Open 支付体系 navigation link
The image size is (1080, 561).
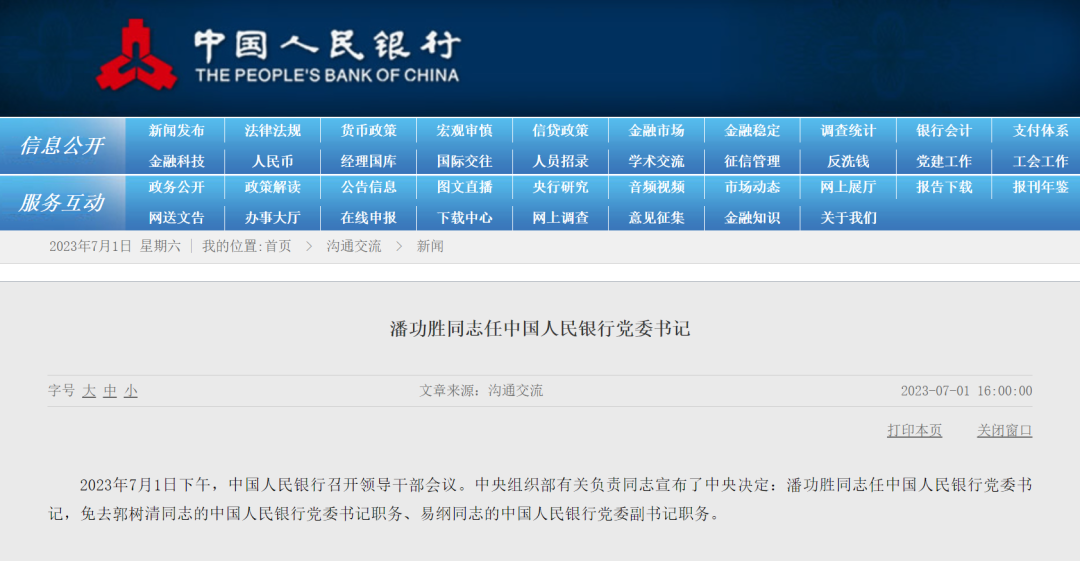[x=1040, y=131]
